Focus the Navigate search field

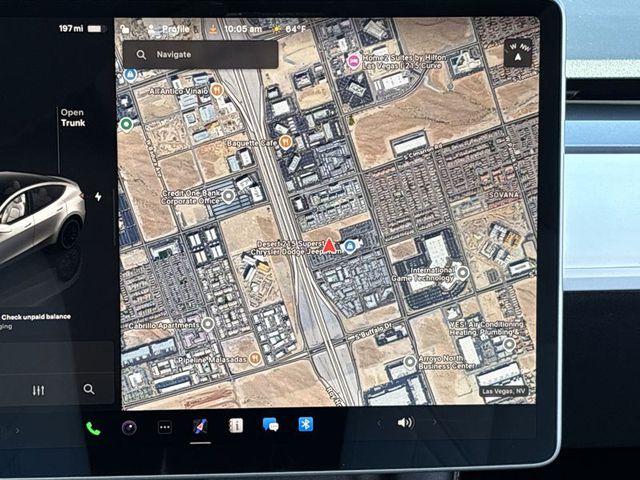[x=200, y=54]
